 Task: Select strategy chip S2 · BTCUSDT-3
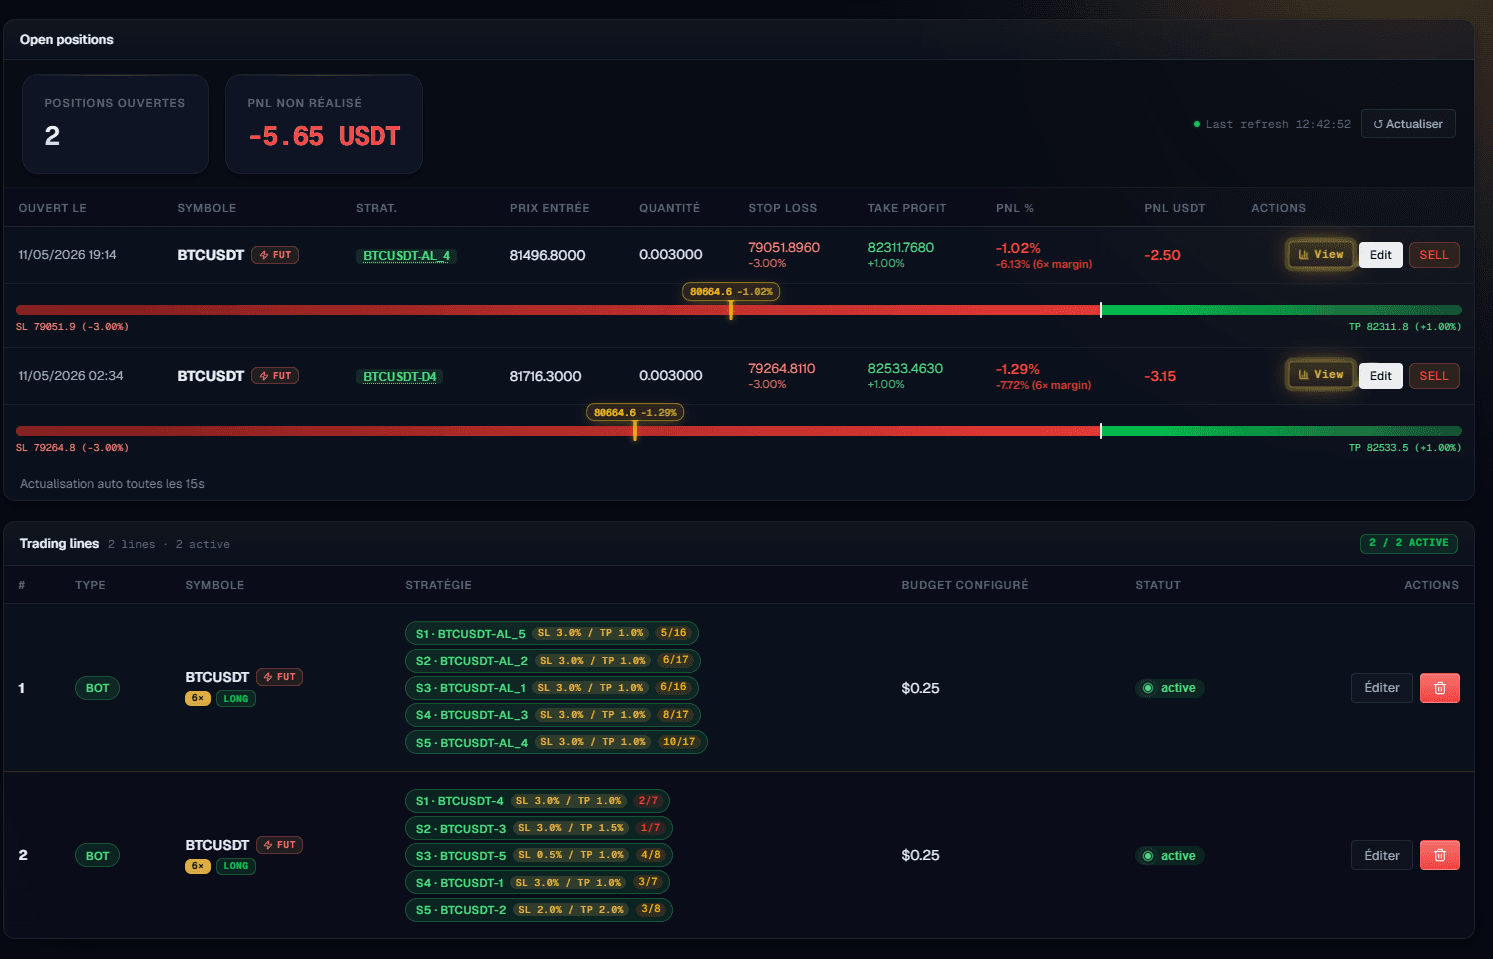[539, 828]
